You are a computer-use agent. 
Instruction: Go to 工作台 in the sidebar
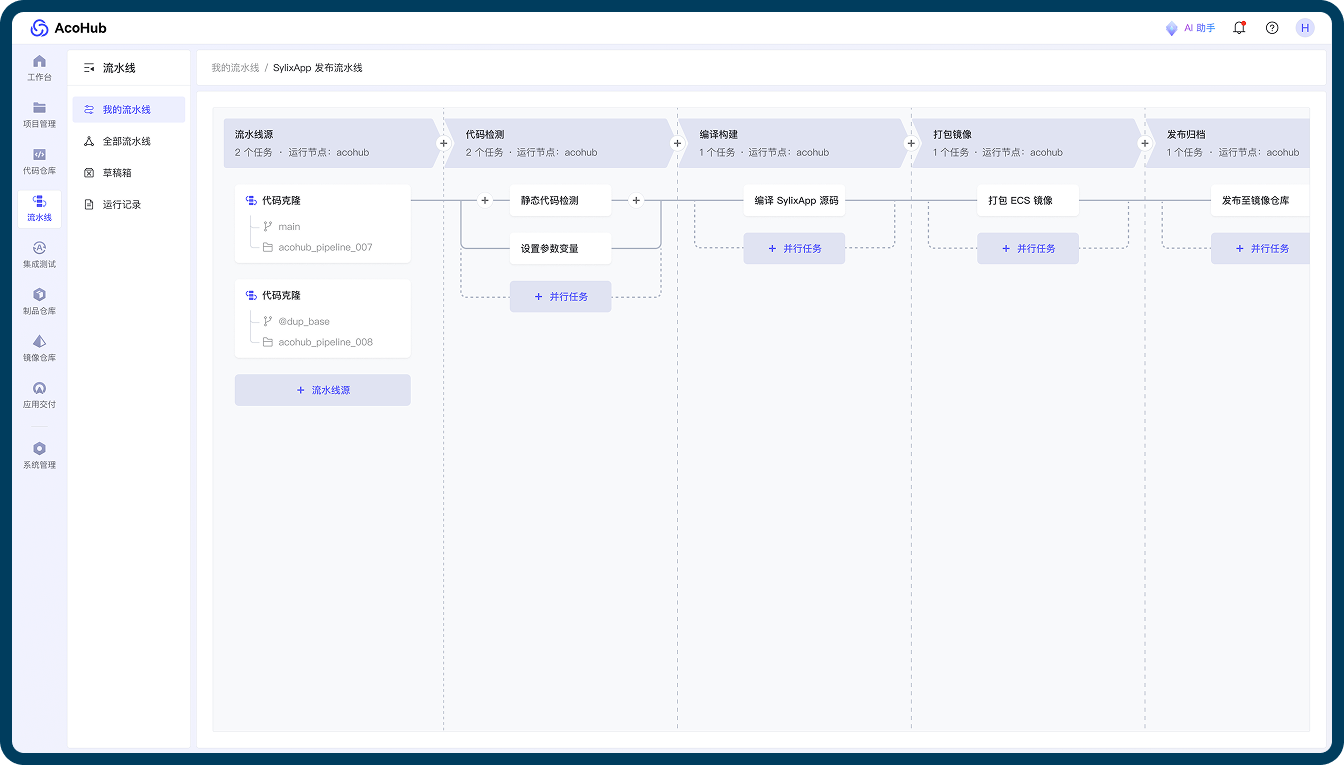39,68
